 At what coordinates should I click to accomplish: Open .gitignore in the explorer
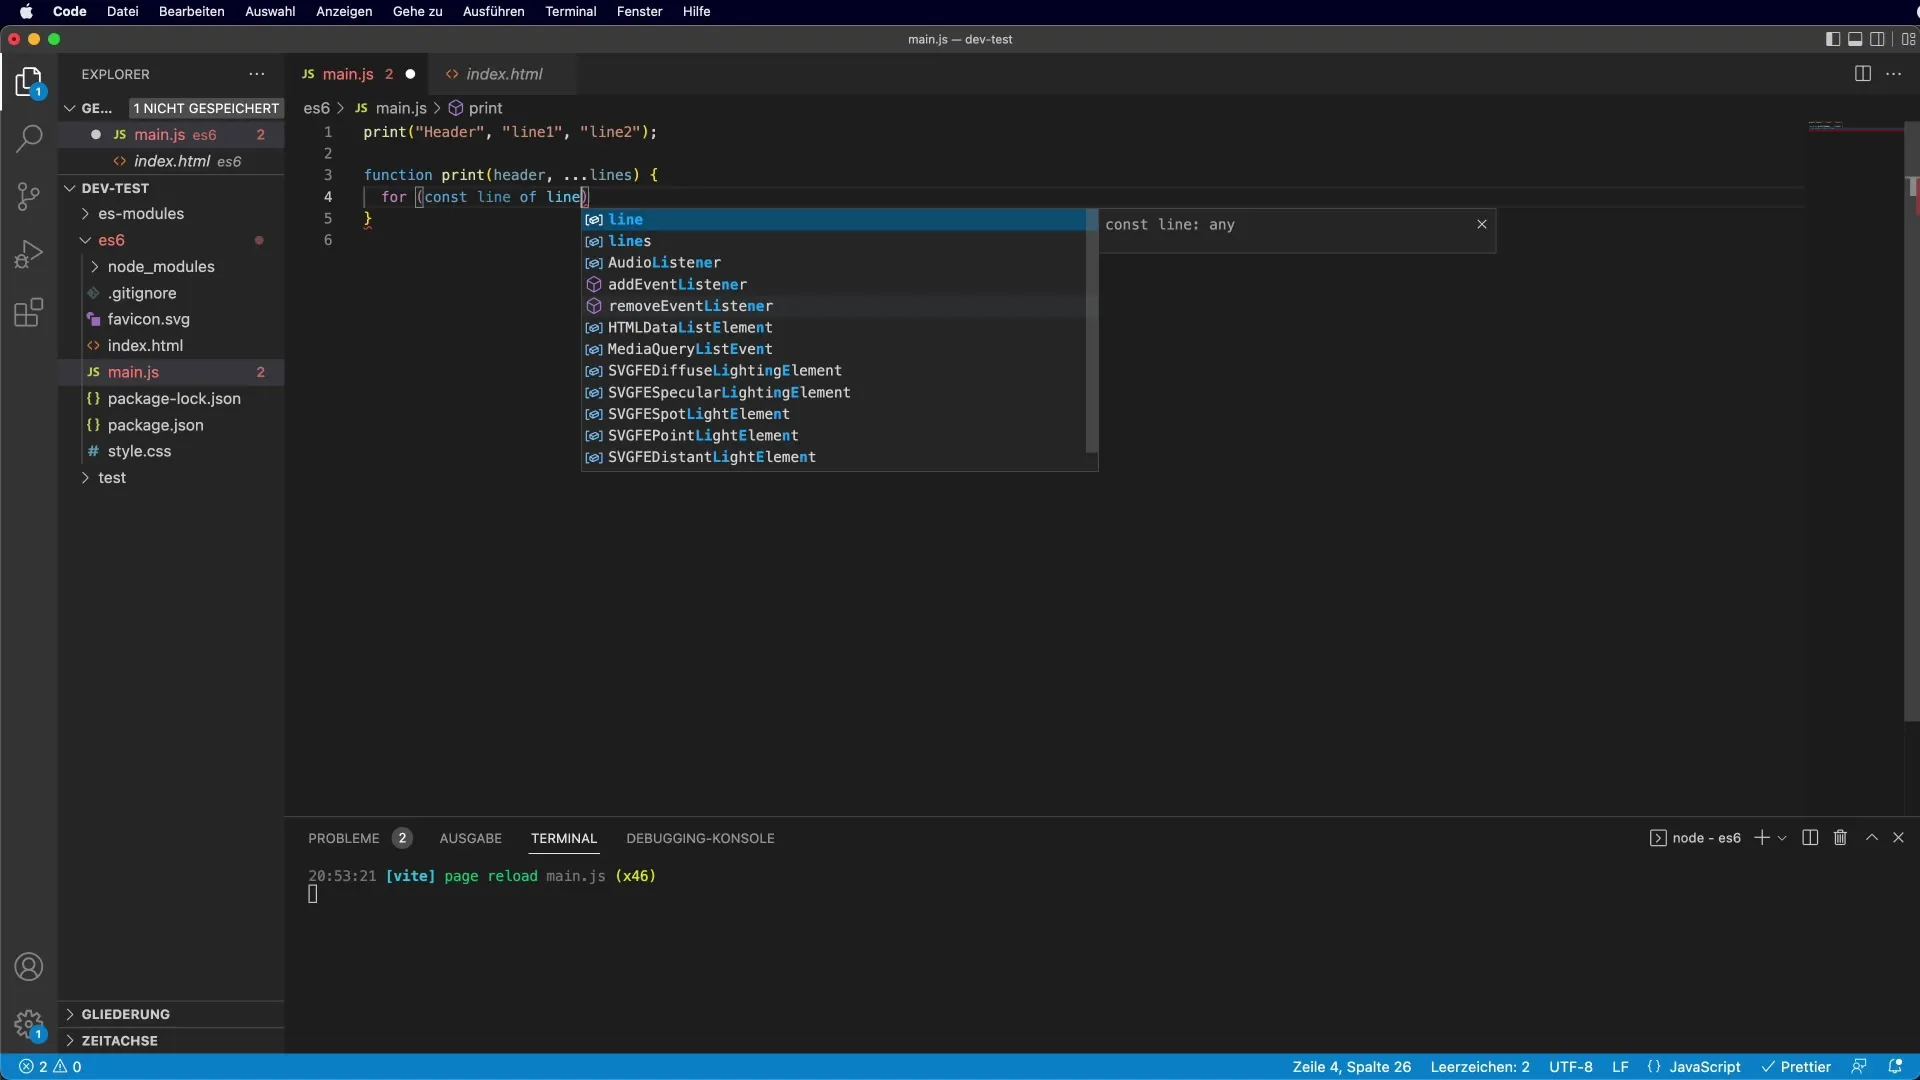[142, 293]
